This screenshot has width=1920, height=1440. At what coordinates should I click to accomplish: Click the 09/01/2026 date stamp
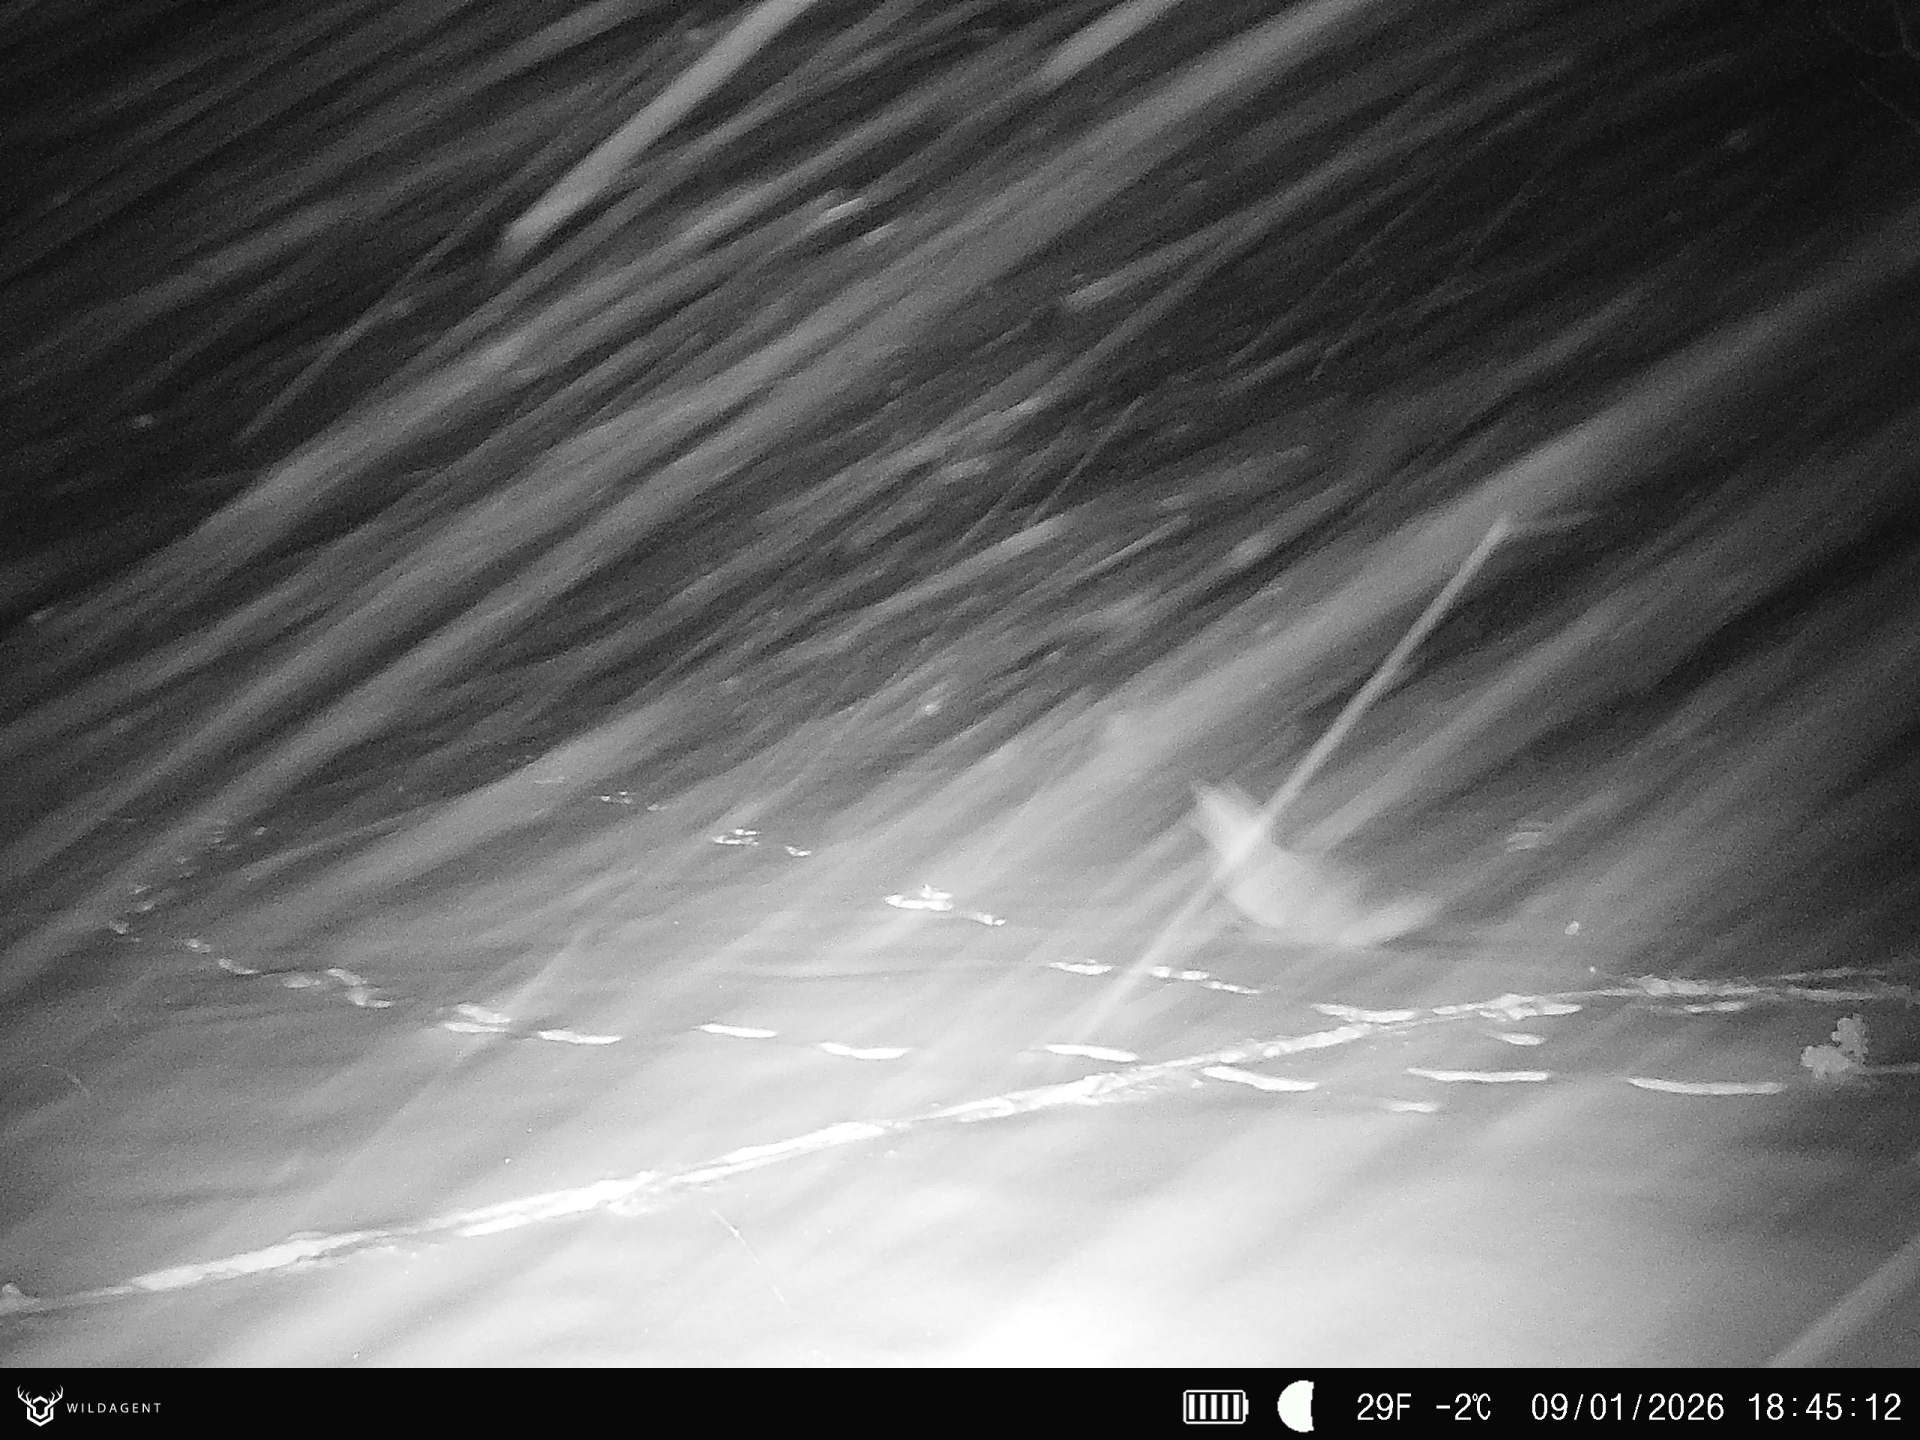(1628, 1407)
